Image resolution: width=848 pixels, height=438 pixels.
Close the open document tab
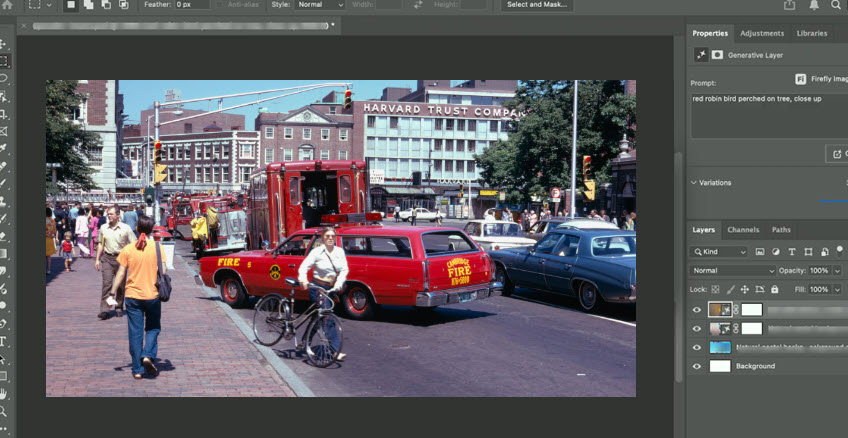click(23, 25)
